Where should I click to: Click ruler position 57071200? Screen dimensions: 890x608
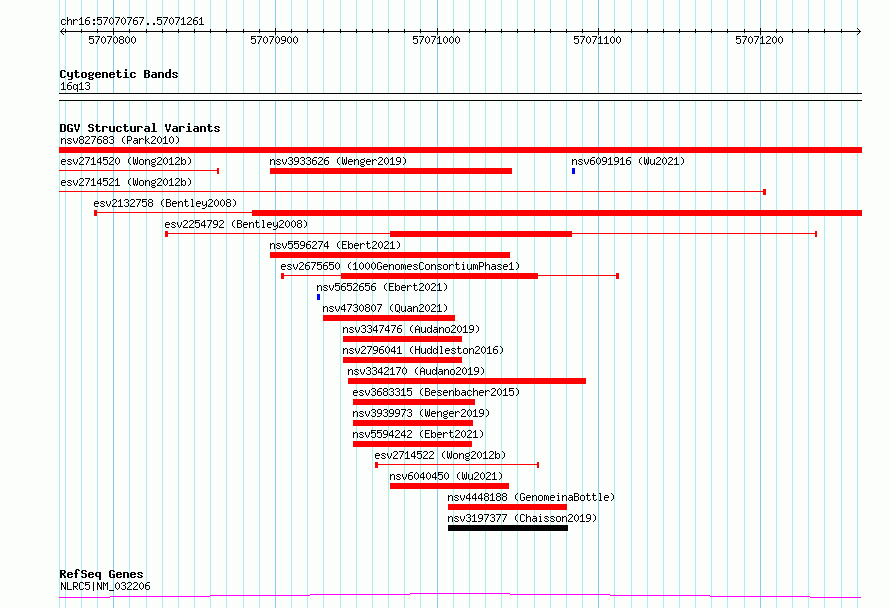759,40
